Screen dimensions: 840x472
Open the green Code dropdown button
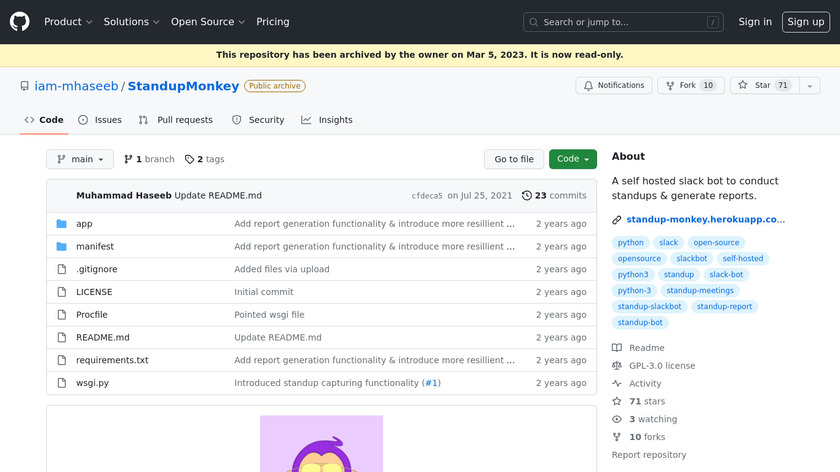click(572, 159)
